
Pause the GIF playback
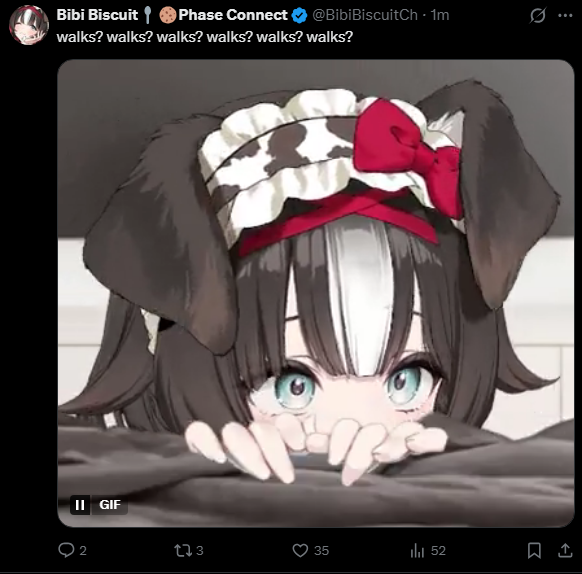pyautogui.click(x=80, y=505)
